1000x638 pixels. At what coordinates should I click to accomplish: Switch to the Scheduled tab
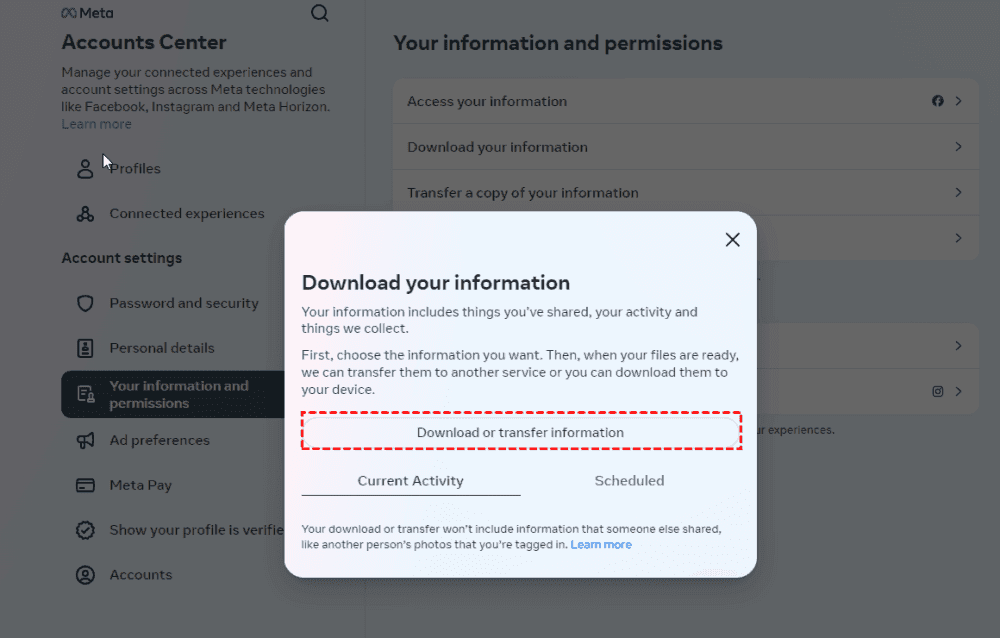coord(629,481)
